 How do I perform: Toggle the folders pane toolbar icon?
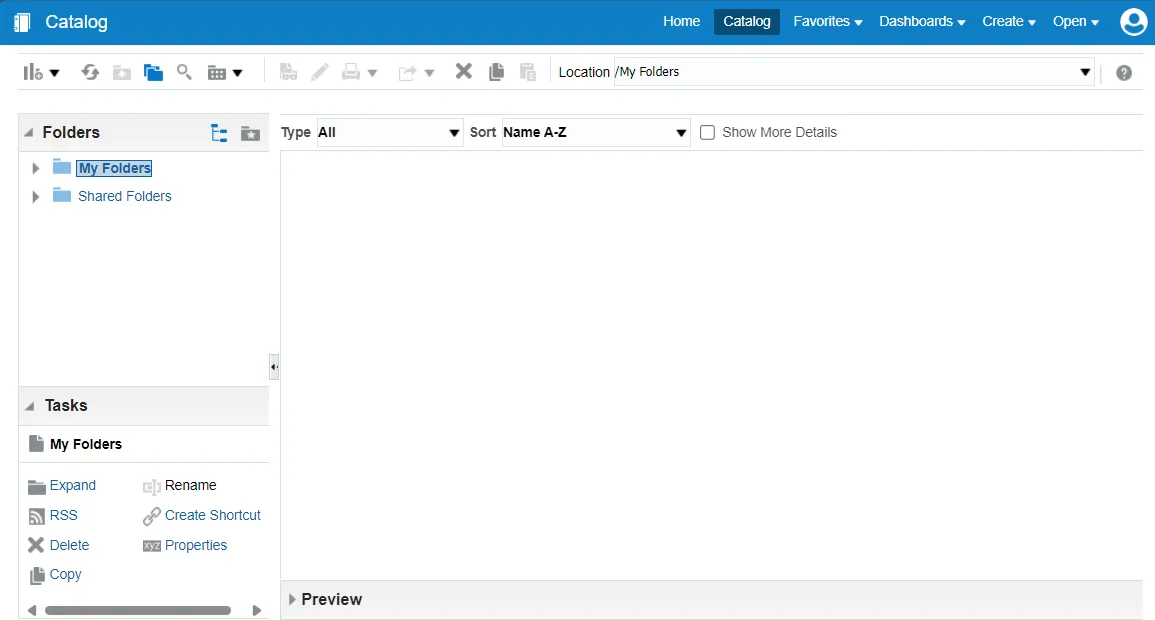(153, 72)
